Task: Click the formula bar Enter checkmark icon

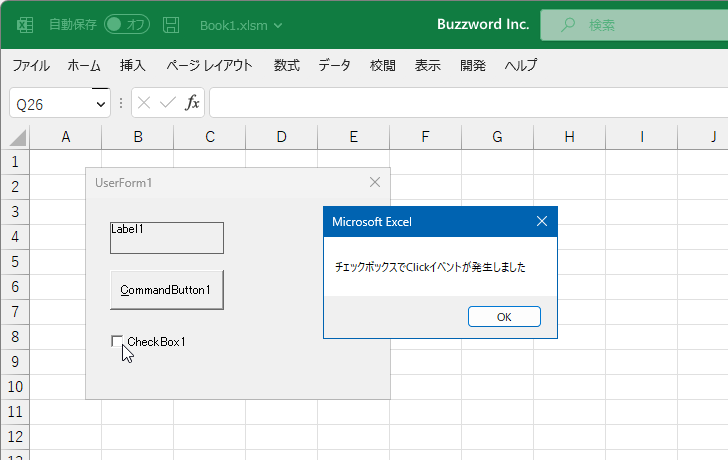Action: [168, 102]
